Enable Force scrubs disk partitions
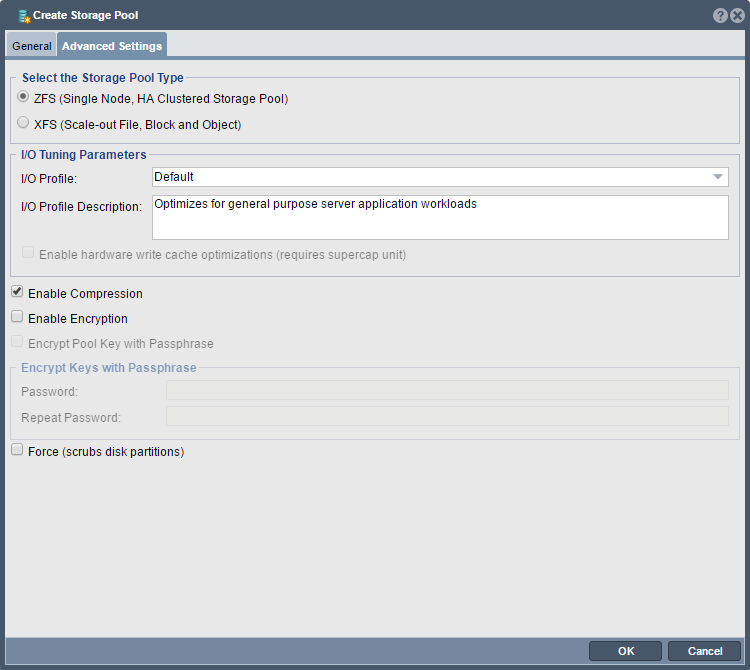750x670 pixels. tap(17, 449)
